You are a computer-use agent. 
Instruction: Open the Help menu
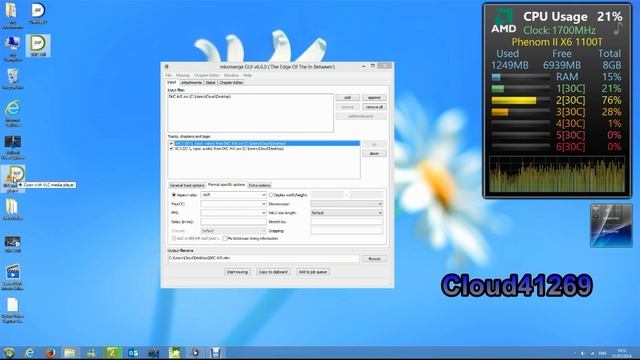pyautogui.click(x=247, y=76)
